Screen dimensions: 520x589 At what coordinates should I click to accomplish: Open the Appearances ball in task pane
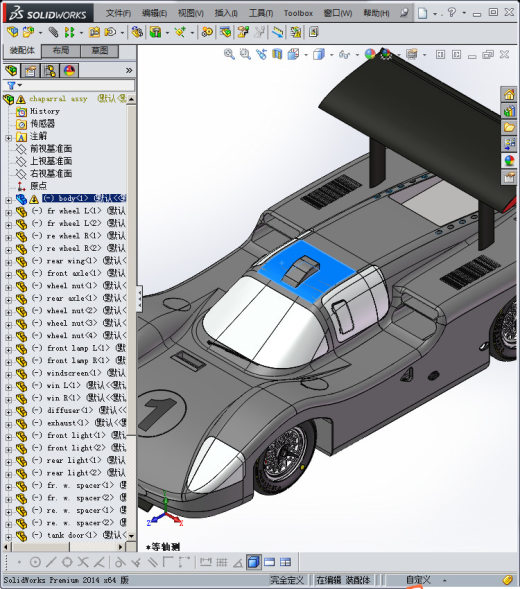click(x=509, y=161)
